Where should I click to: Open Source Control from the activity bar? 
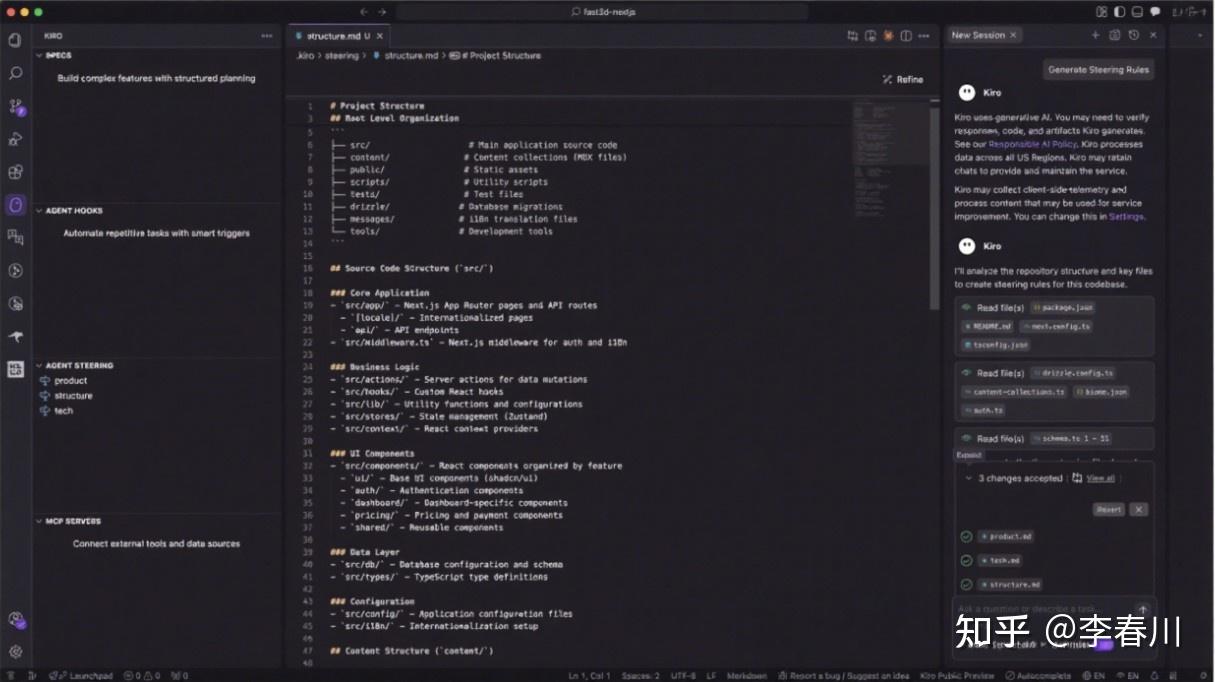pos(14,103)
